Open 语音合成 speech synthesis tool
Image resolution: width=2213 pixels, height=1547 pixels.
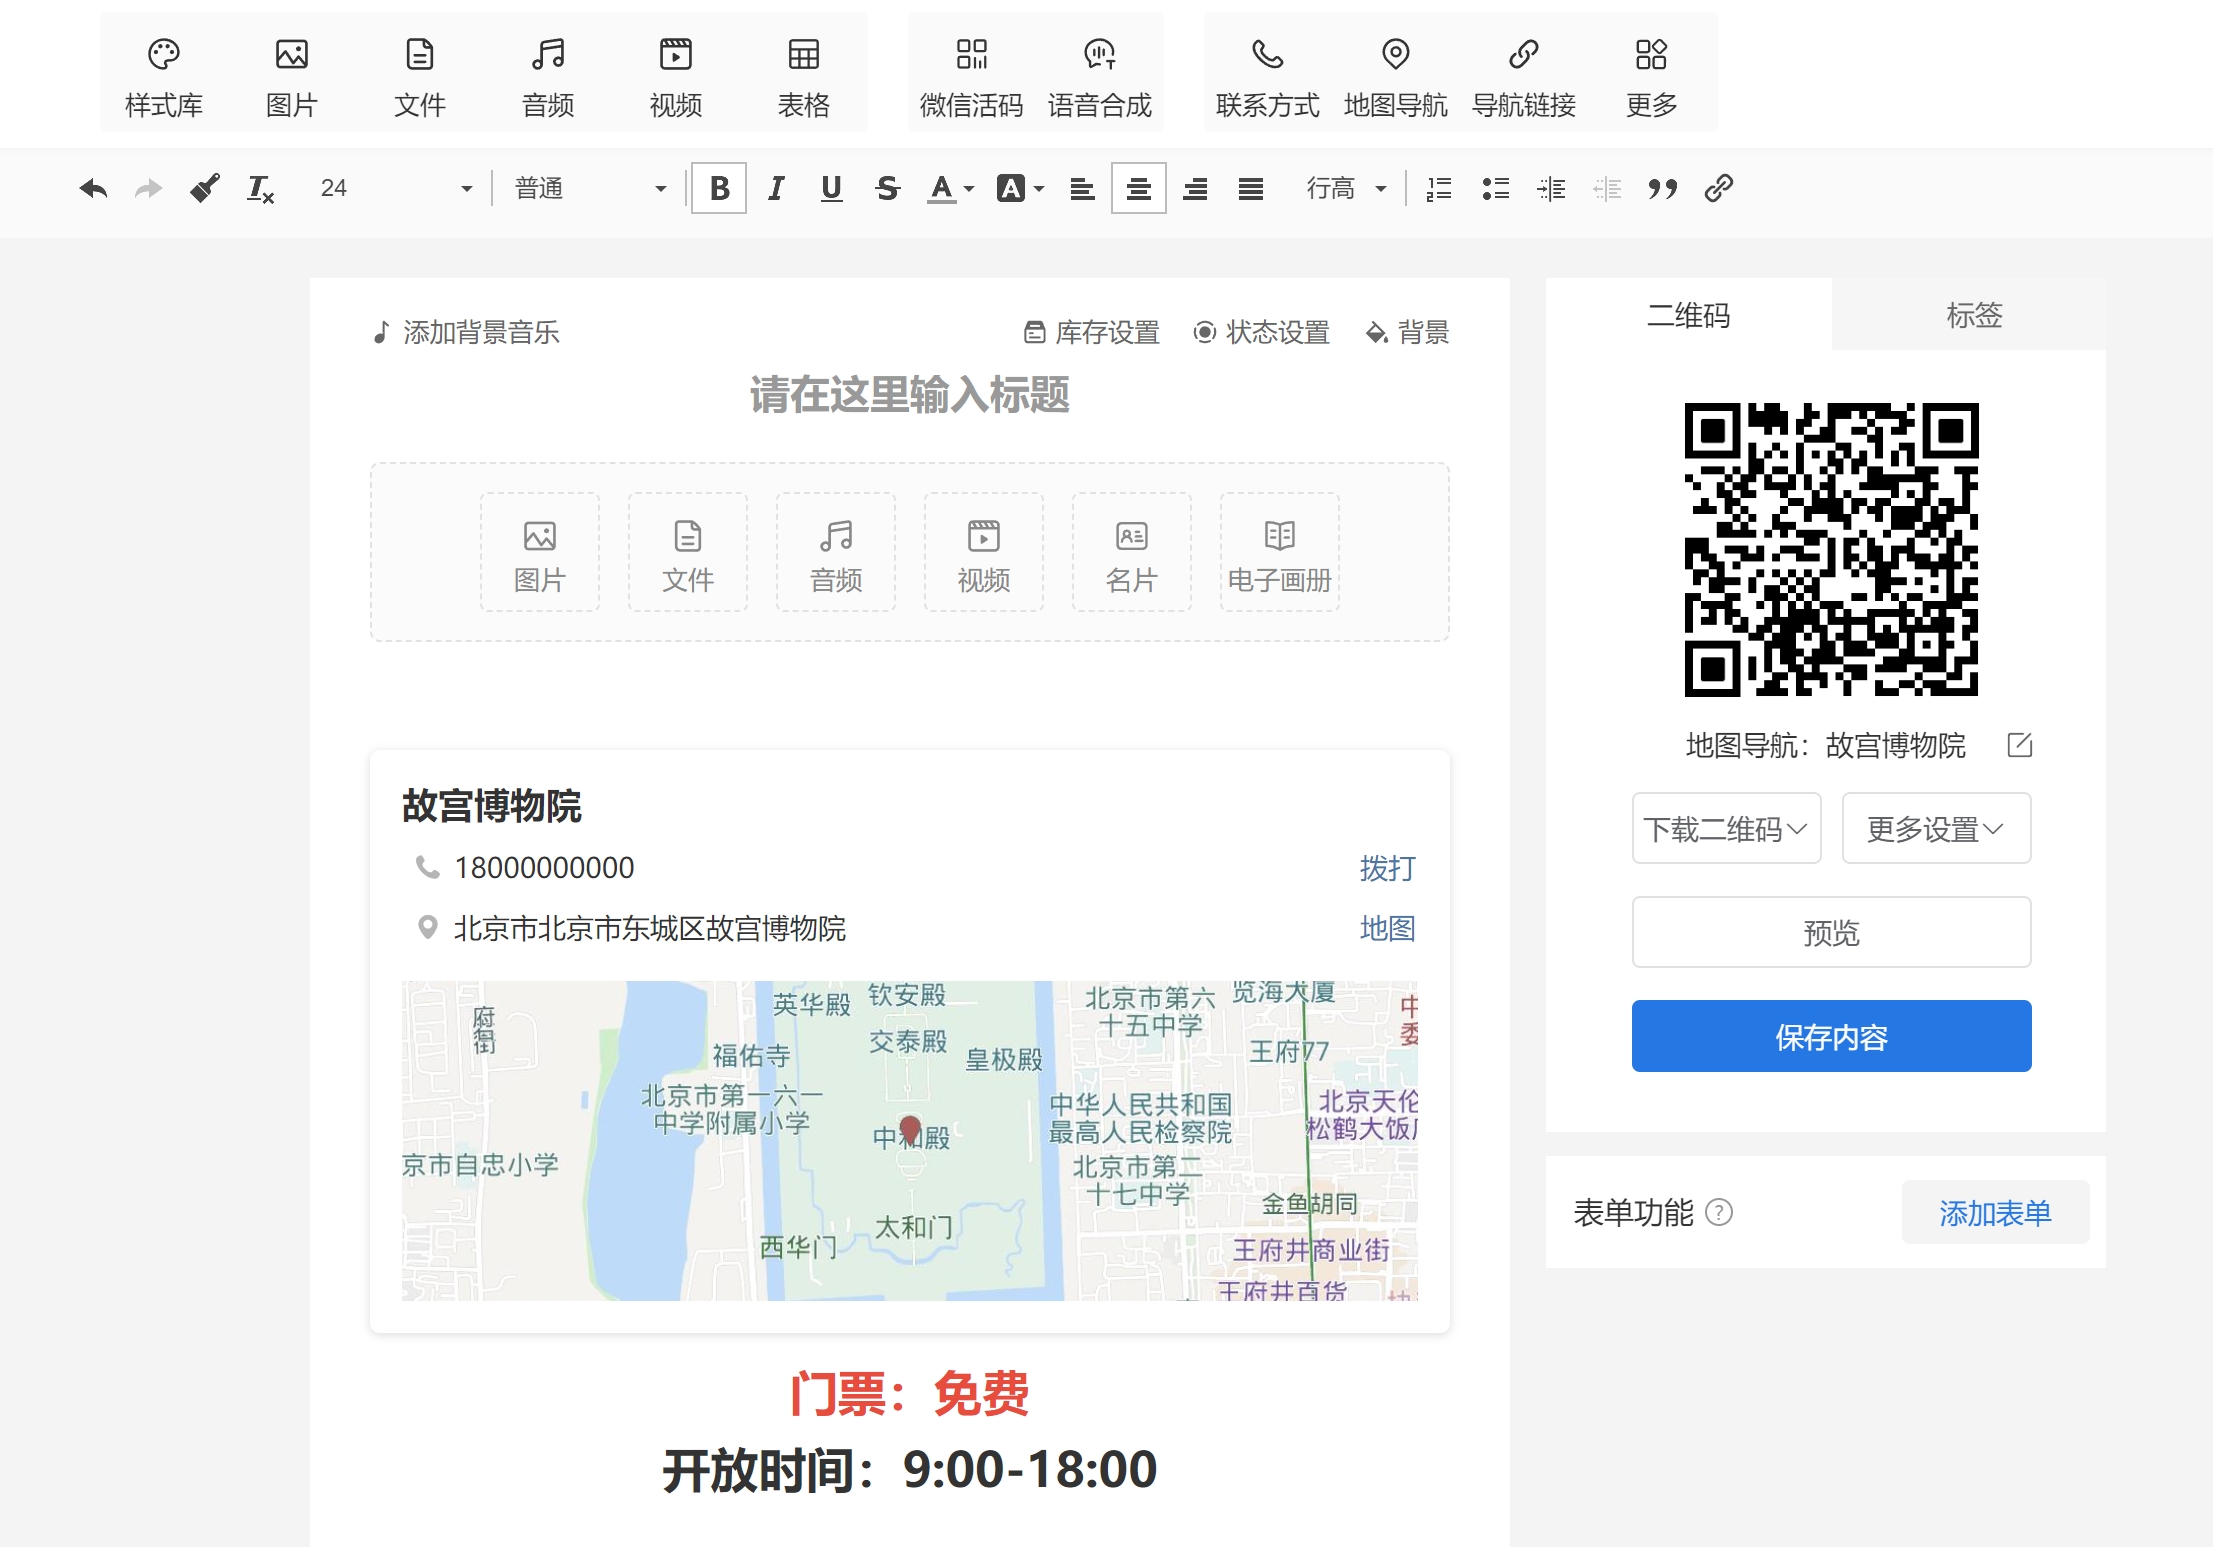(x=1100, y=77)
